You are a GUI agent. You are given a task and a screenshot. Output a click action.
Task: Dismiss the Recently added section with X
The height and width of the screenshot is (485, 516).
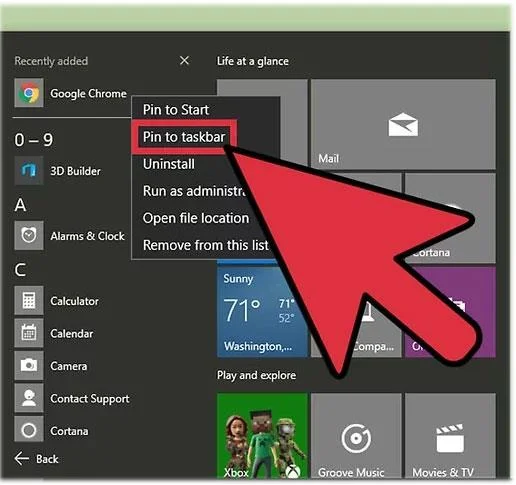click(184, 61)
